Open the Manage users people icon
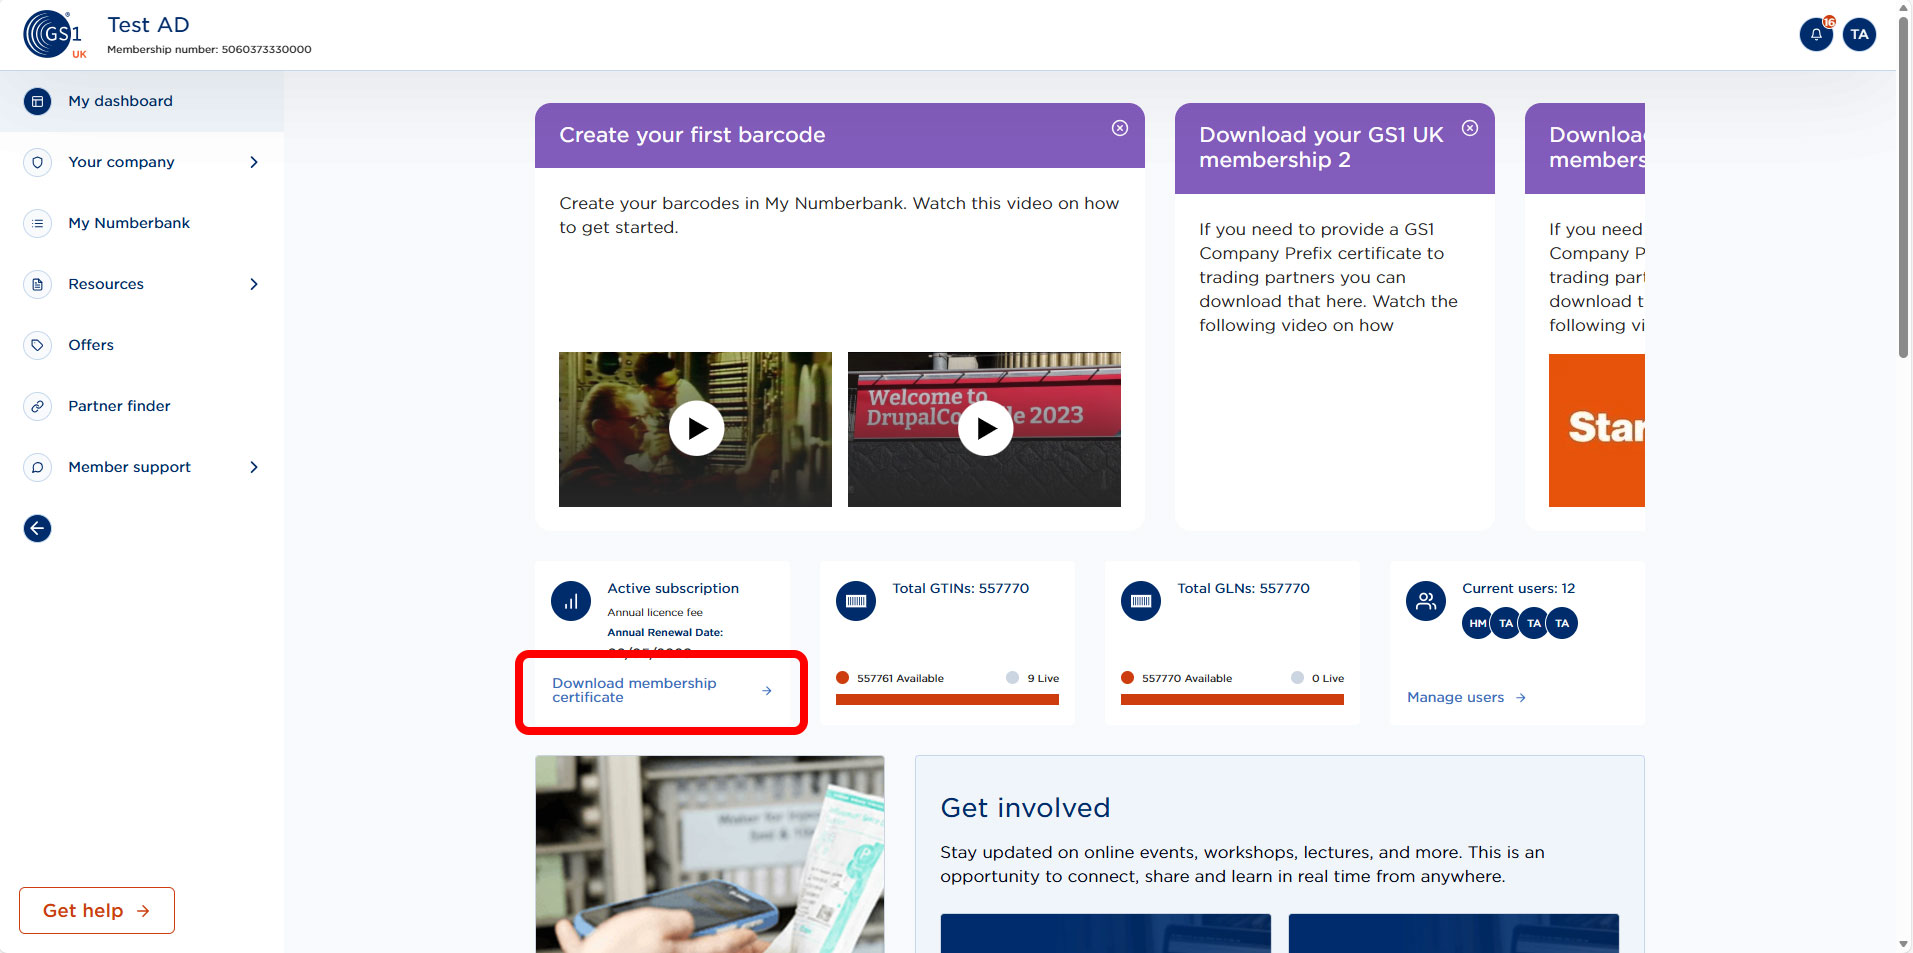 pyautogui.click(x=1425, y=601)
